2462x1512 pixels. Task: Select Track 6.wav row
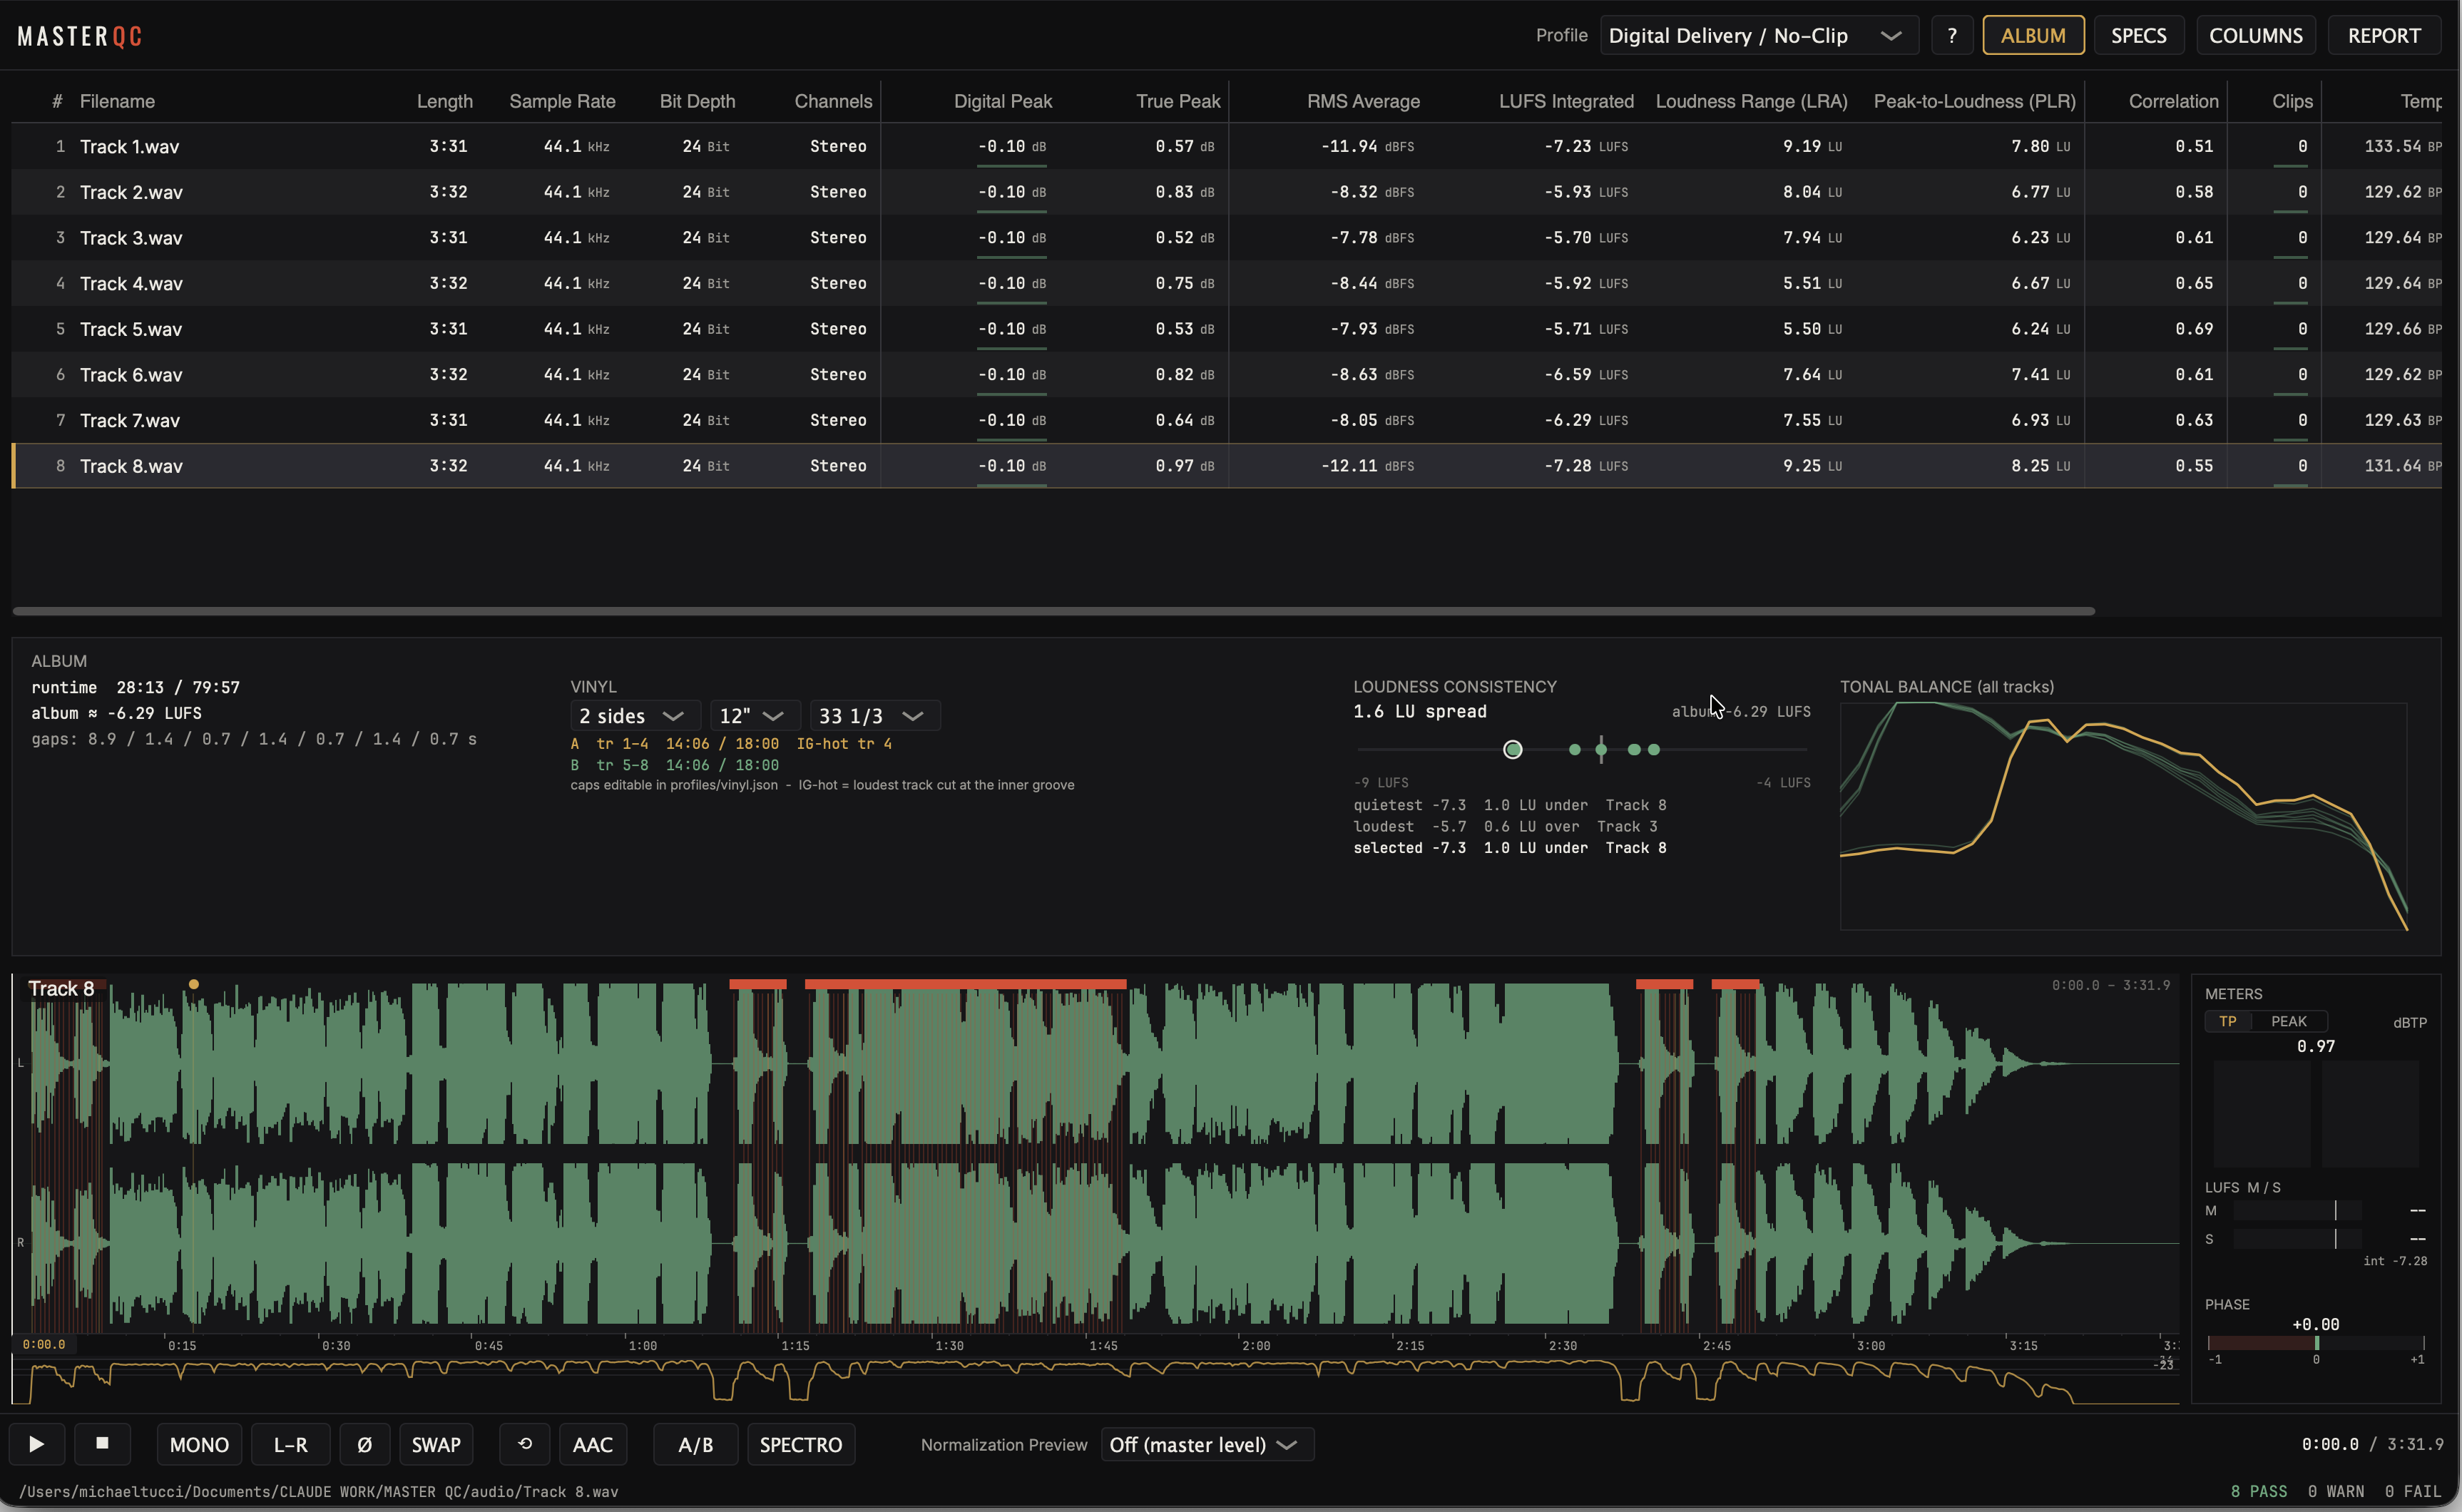pos(1226,375)
